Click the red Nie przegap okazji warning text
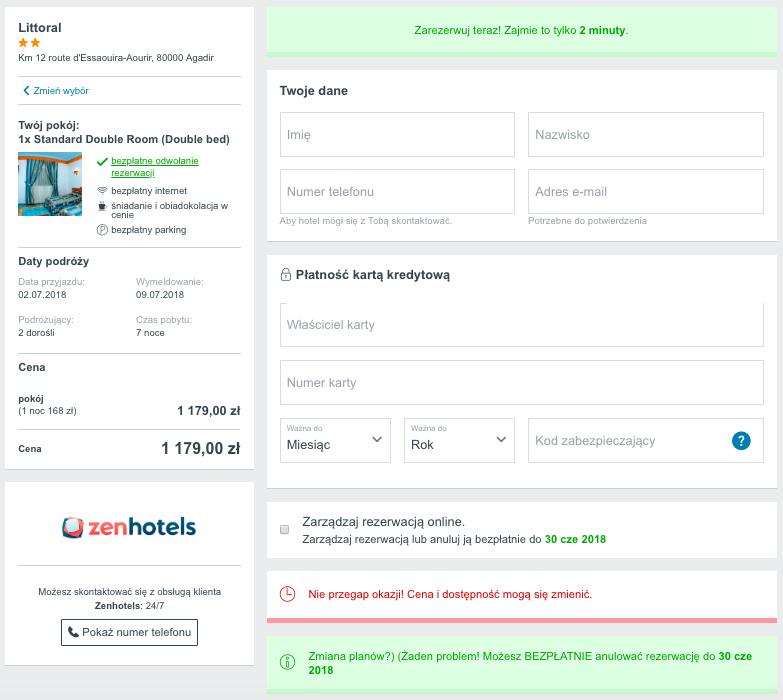 (450, 594)
